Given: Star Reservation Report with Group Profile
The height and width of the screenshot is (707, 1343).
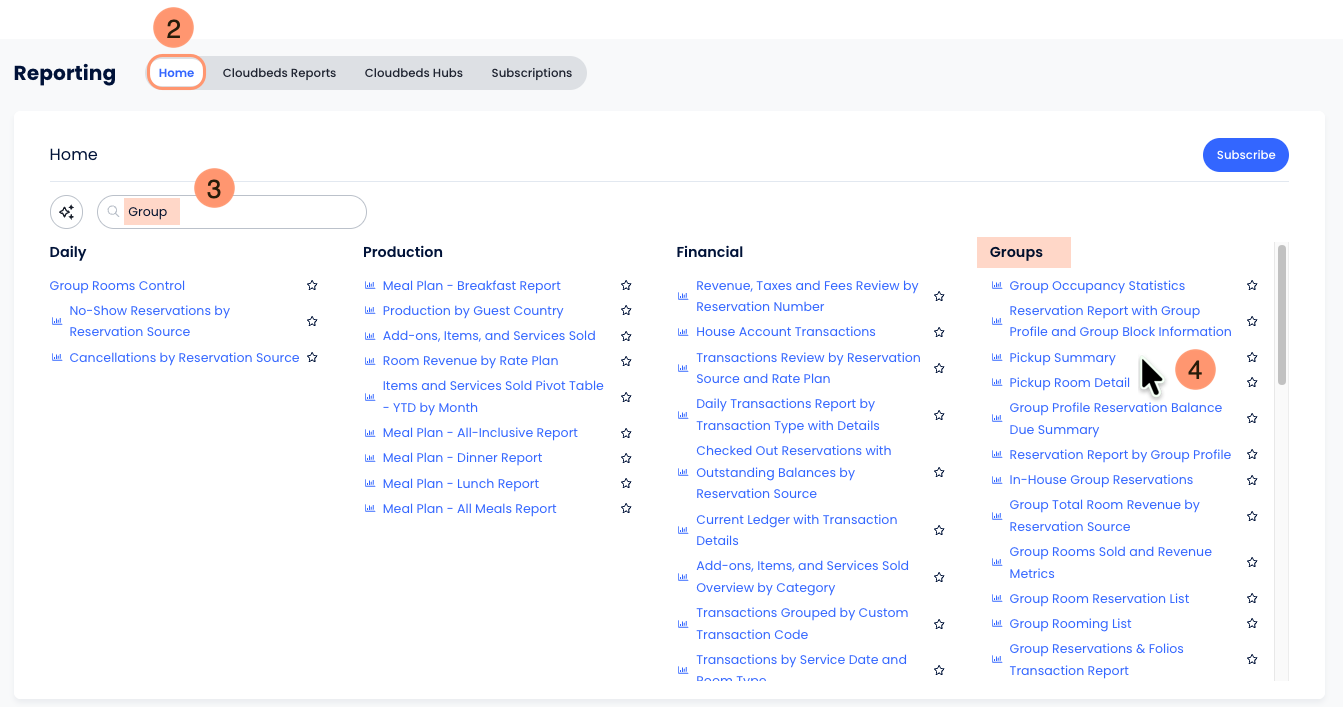Looking at the screenshot, I should [x=1252, y=321].
